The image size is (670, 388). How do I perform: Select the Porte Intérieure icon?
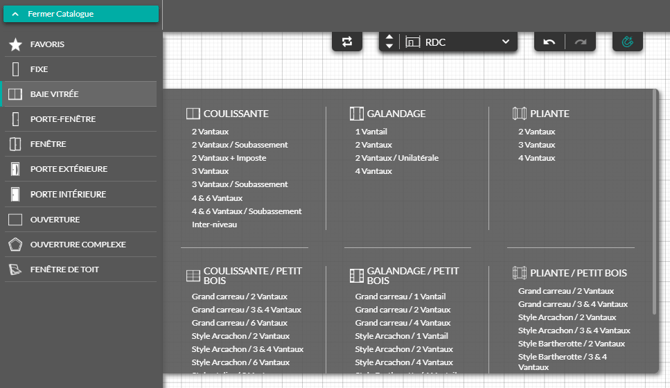point(15,194)
